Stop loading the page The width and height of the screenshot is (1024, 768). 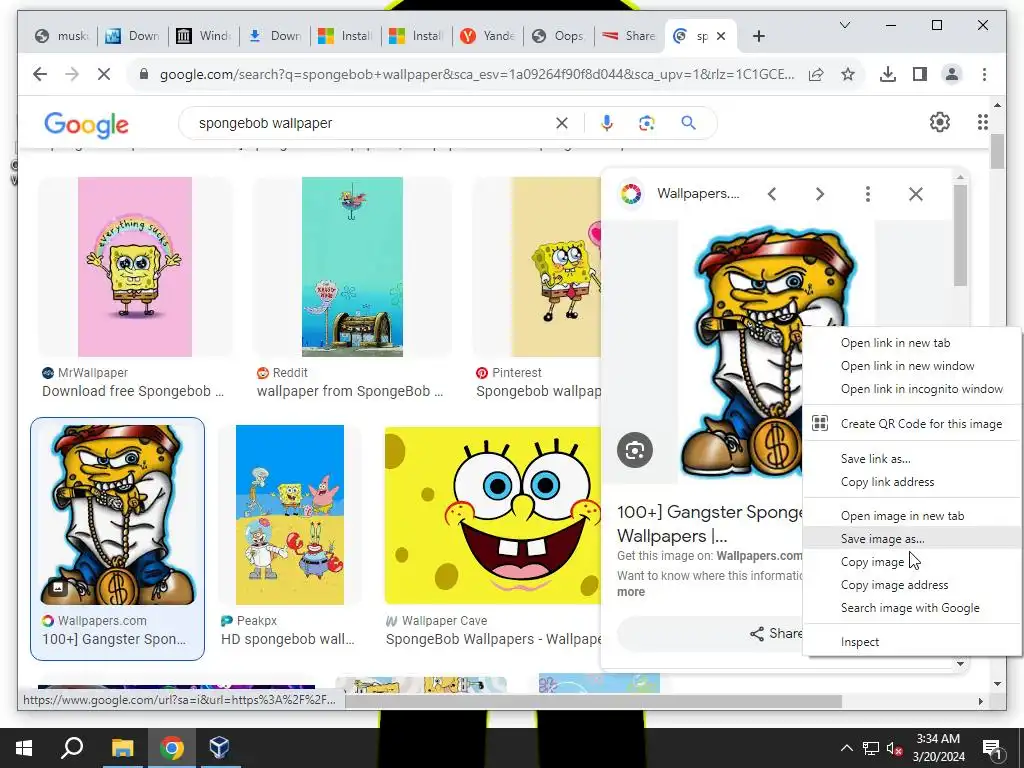pos(104,74)
